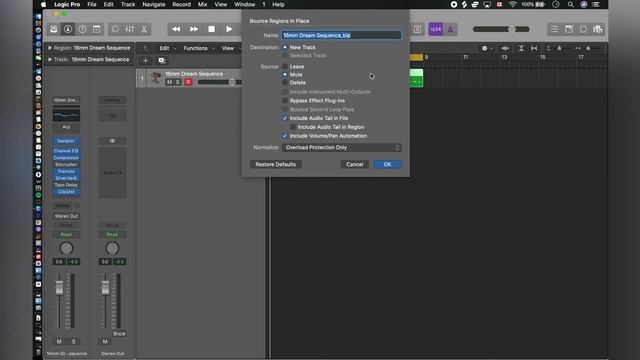Toggle the Metronome click button
Image resolution: width=640 pixels, height=360 pixels.
451,29
